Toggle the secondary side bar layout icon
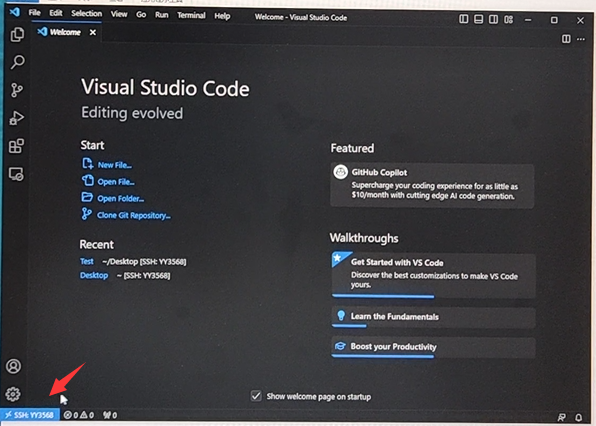Screen dimensions: 596x426 tap(493, 19)
